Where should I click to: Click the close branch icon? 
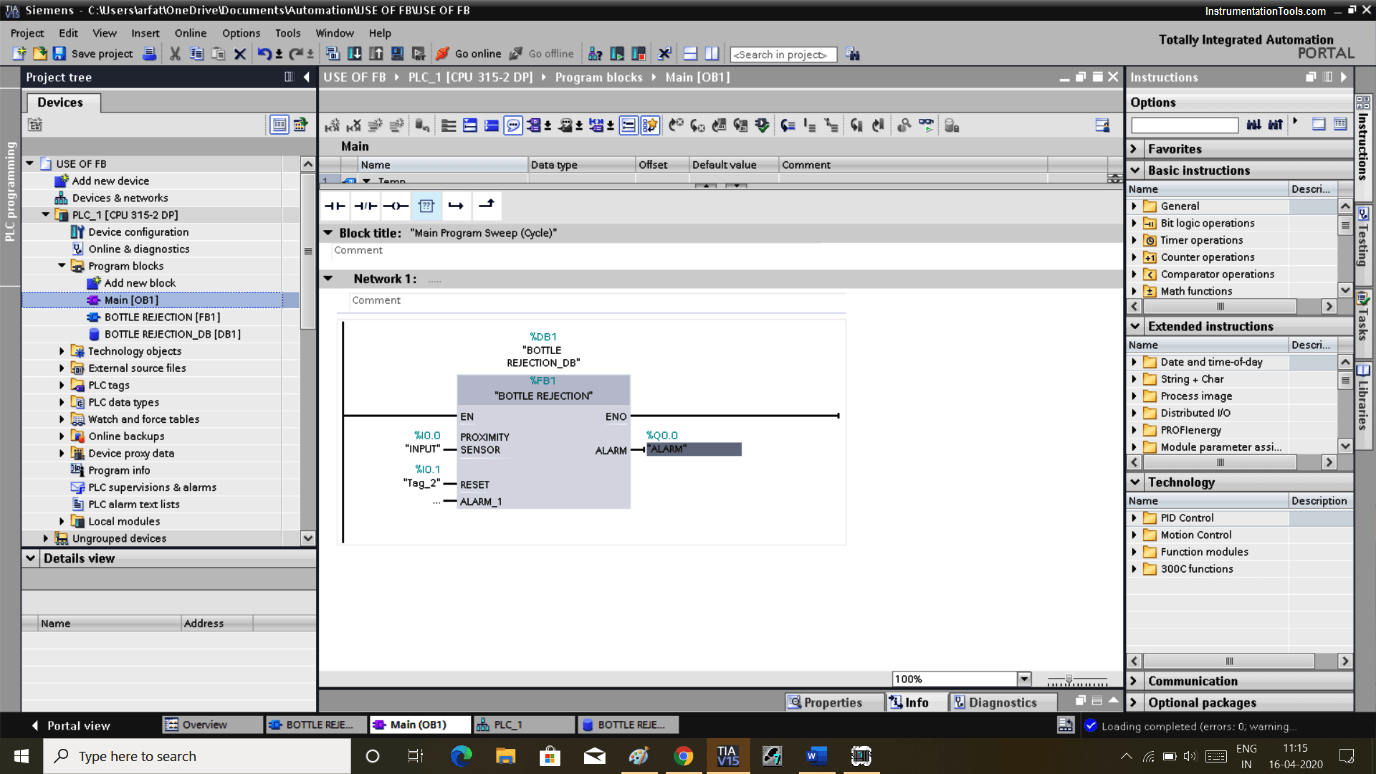pyautogui.click(x=486, y=206)
